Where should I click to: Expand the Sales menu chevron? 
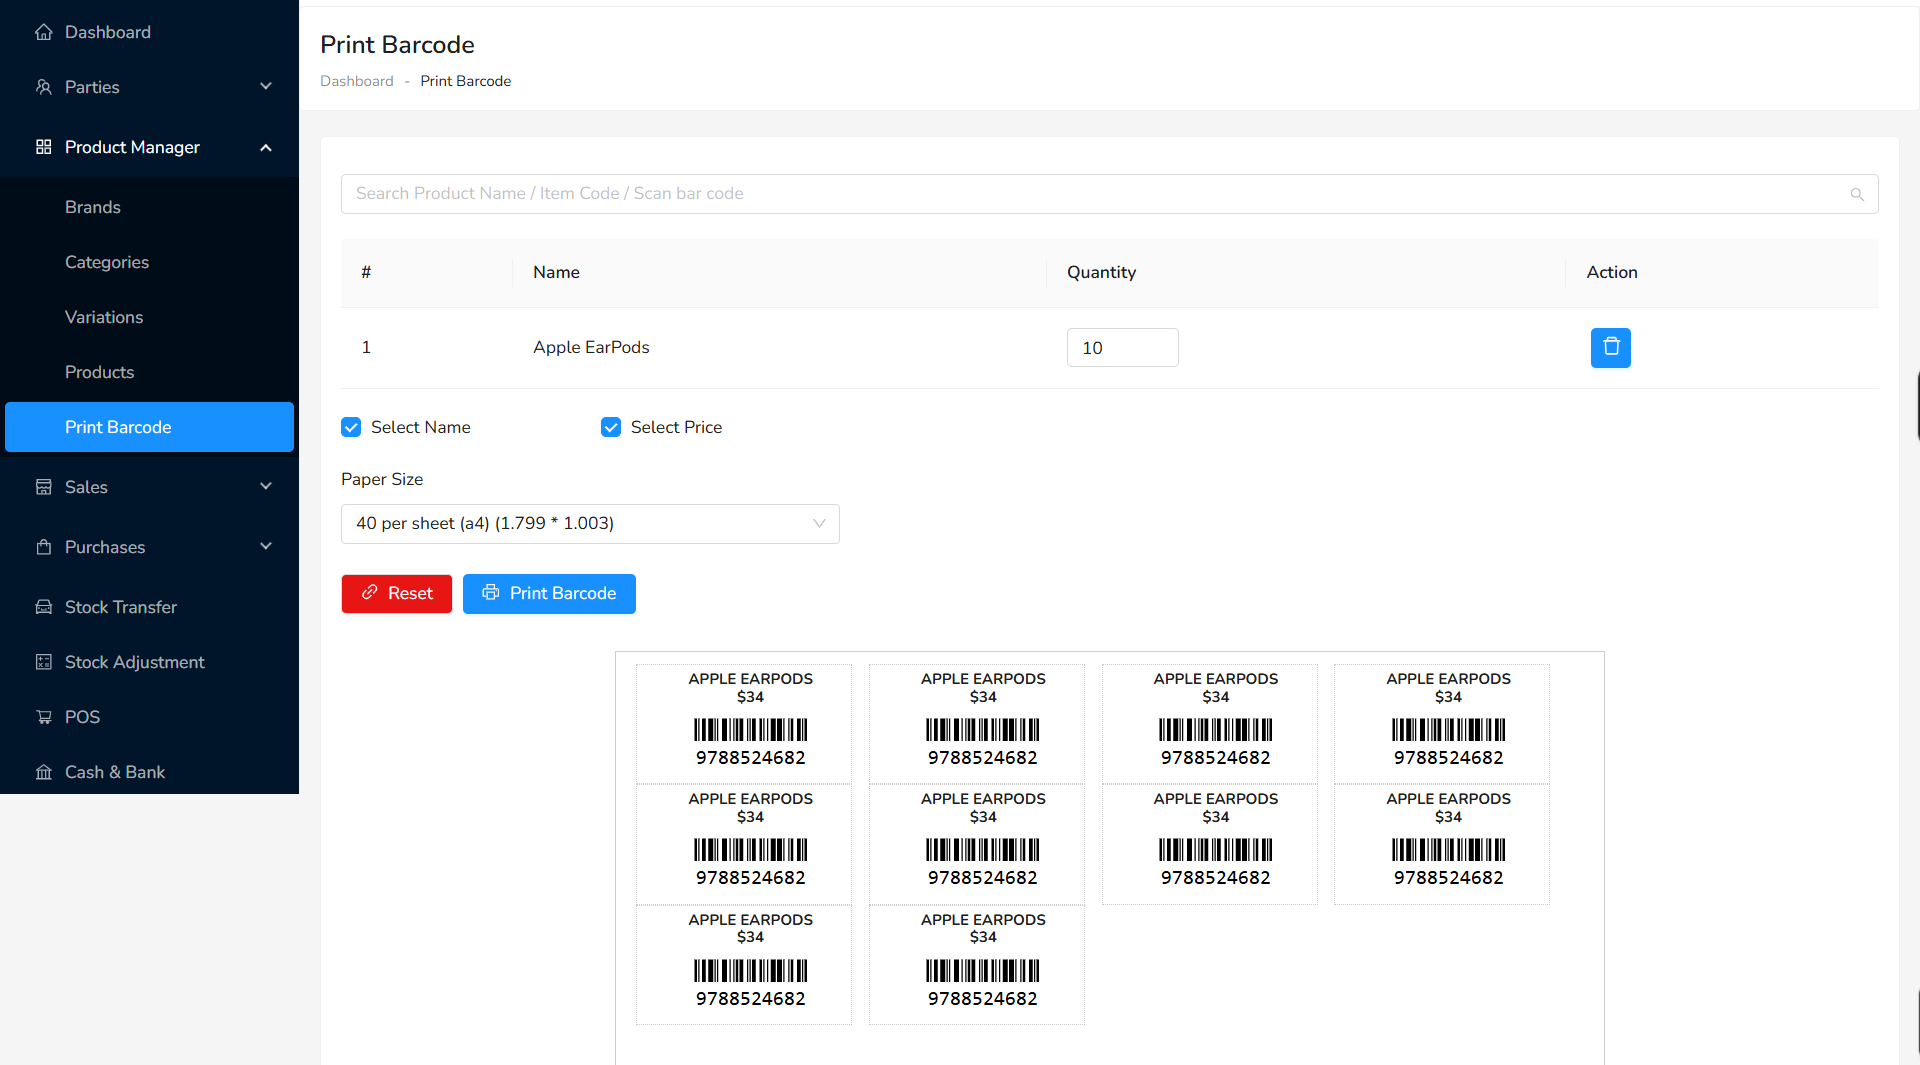(266, 487)
